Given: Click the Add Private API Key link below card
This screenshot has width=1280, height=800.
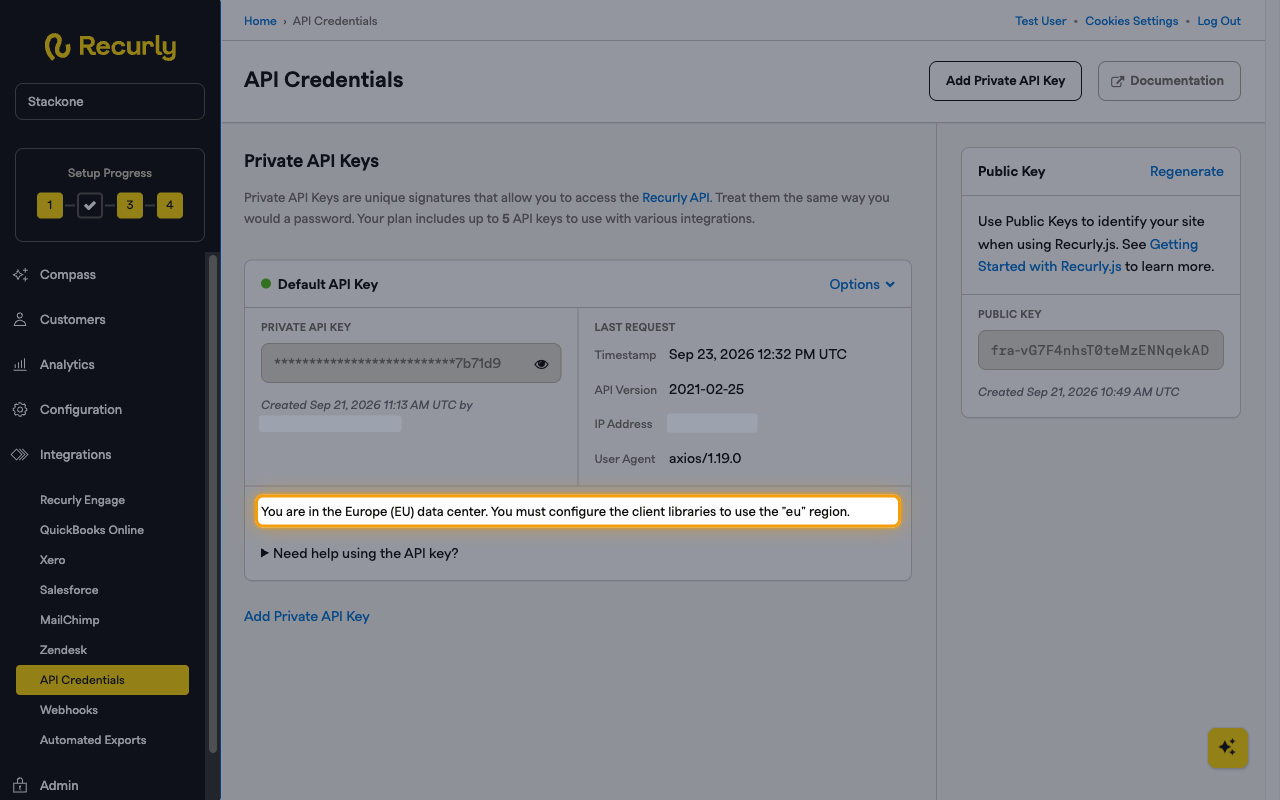Looking at the screenshot, I should [x=307, y=616].
